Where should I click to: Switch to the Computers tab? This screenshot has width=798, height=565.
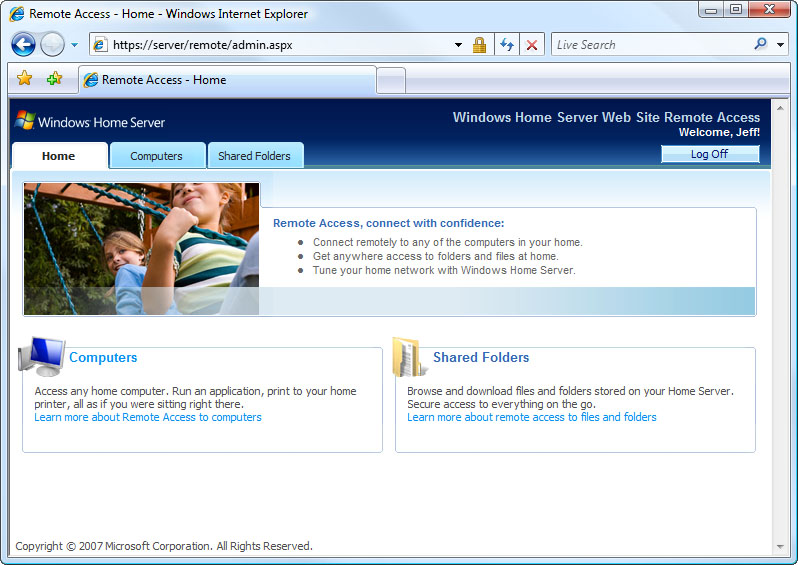[x=156, y=156]
